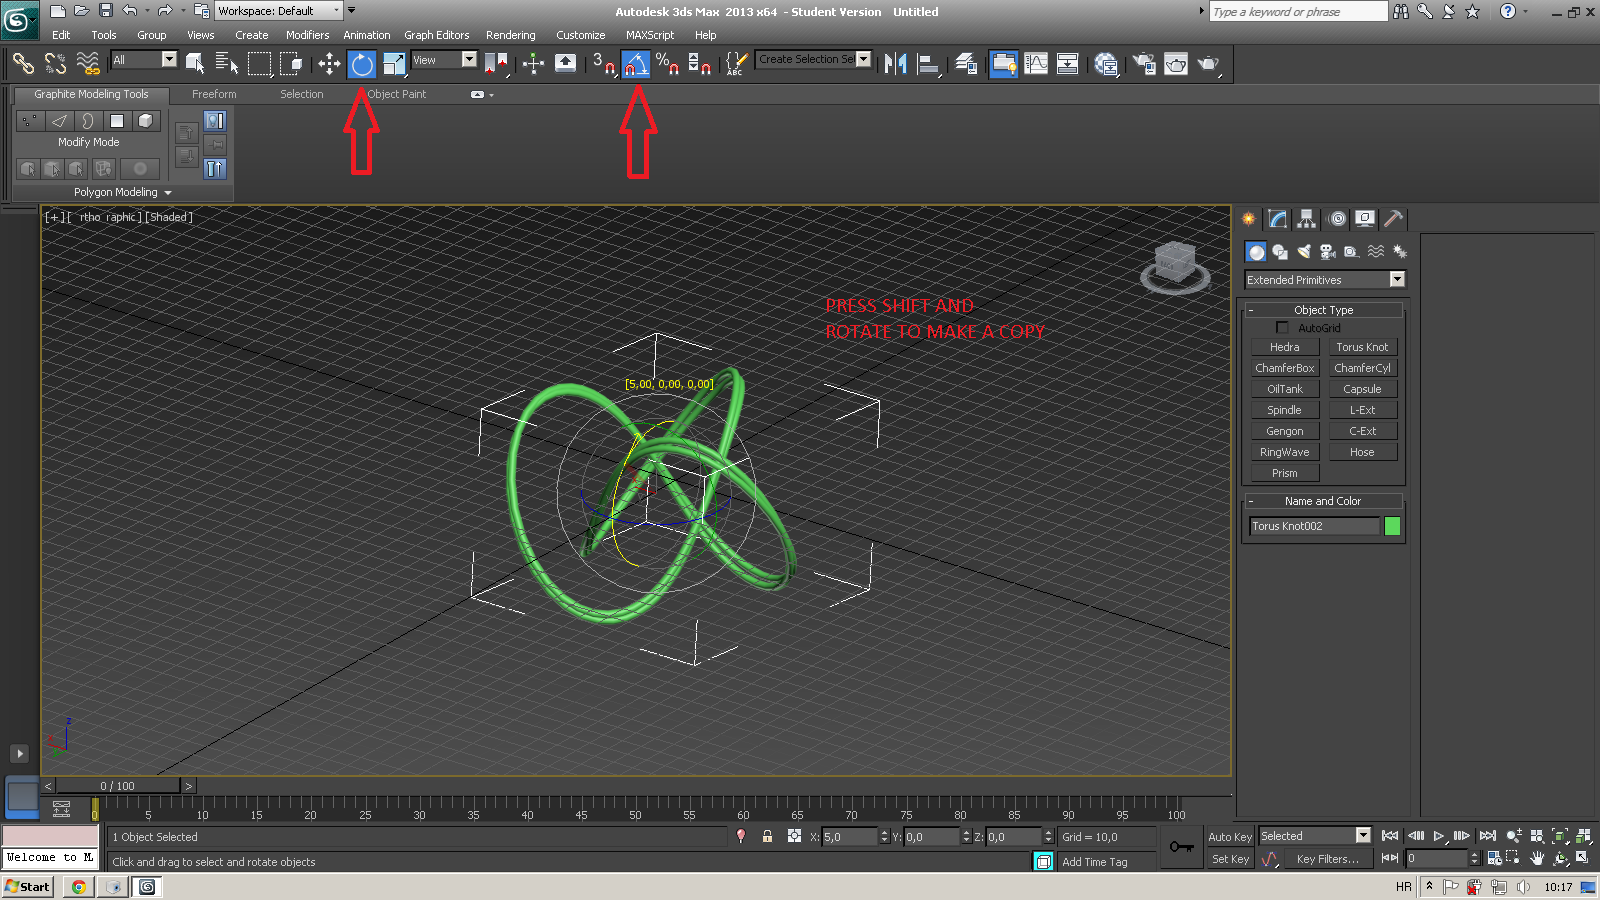Screen dimensions: 1600x900
Task: Activate the Select and Scale tool
Action: [394, 64]
